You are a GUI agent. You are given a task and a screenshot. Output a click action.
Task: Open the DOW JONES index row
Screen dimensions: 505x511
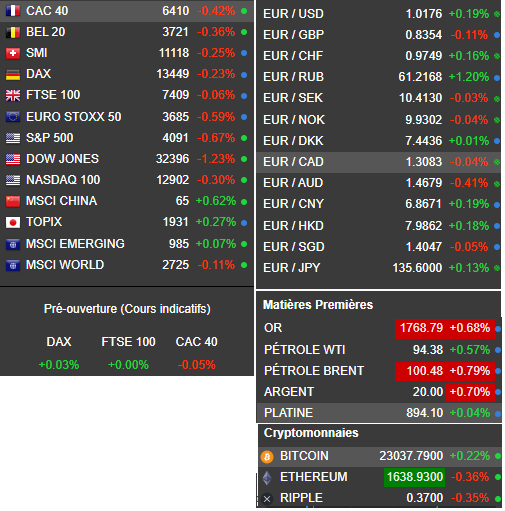[x=127, y=159]
